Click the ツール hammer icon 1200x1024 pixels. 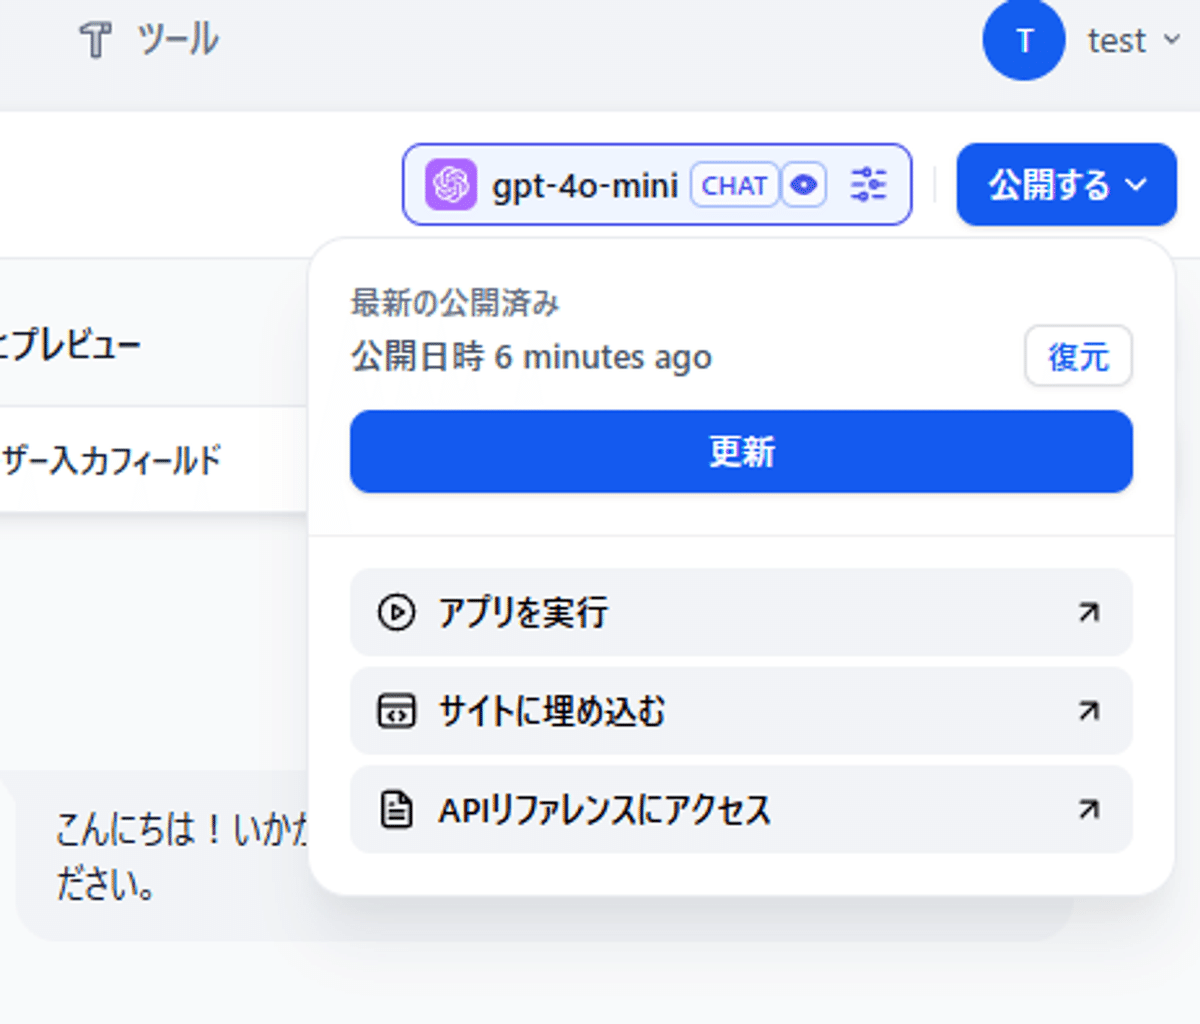[x=96, y=41]
